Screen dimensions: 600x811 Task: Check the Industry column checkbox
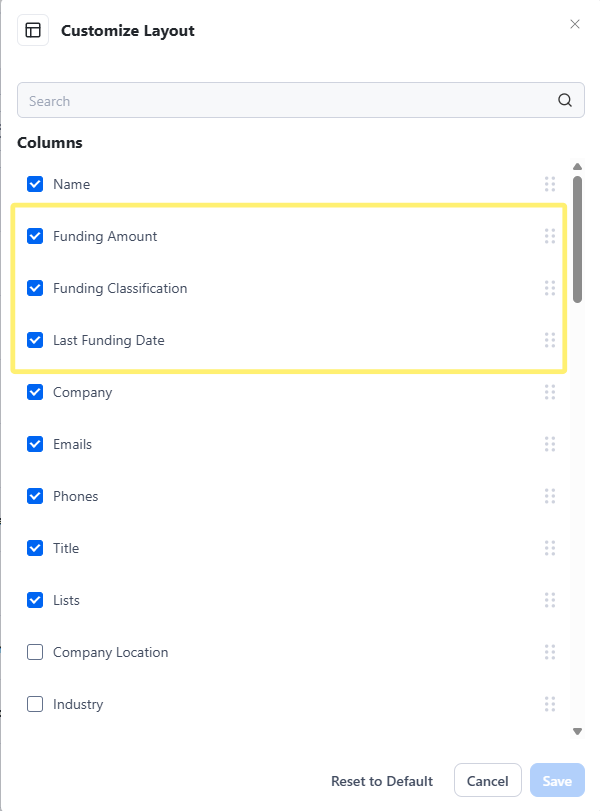coord(35,704)
